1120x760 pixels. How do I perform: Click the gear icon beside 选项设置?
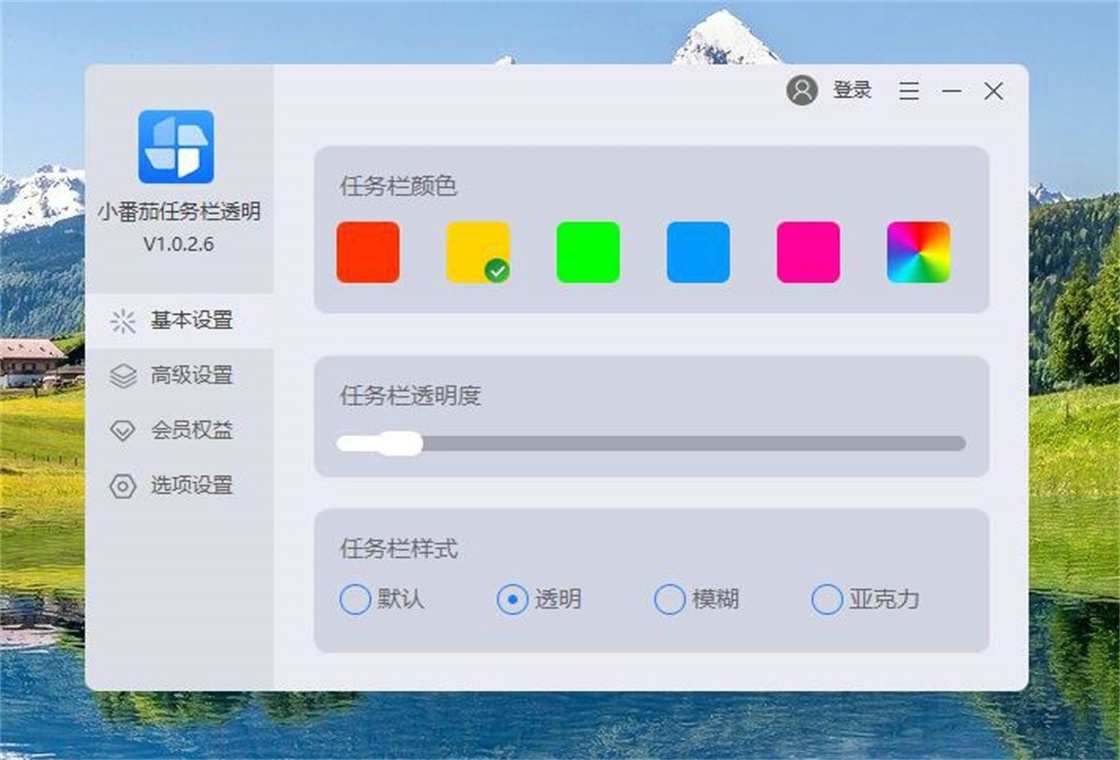click(123, 486)
